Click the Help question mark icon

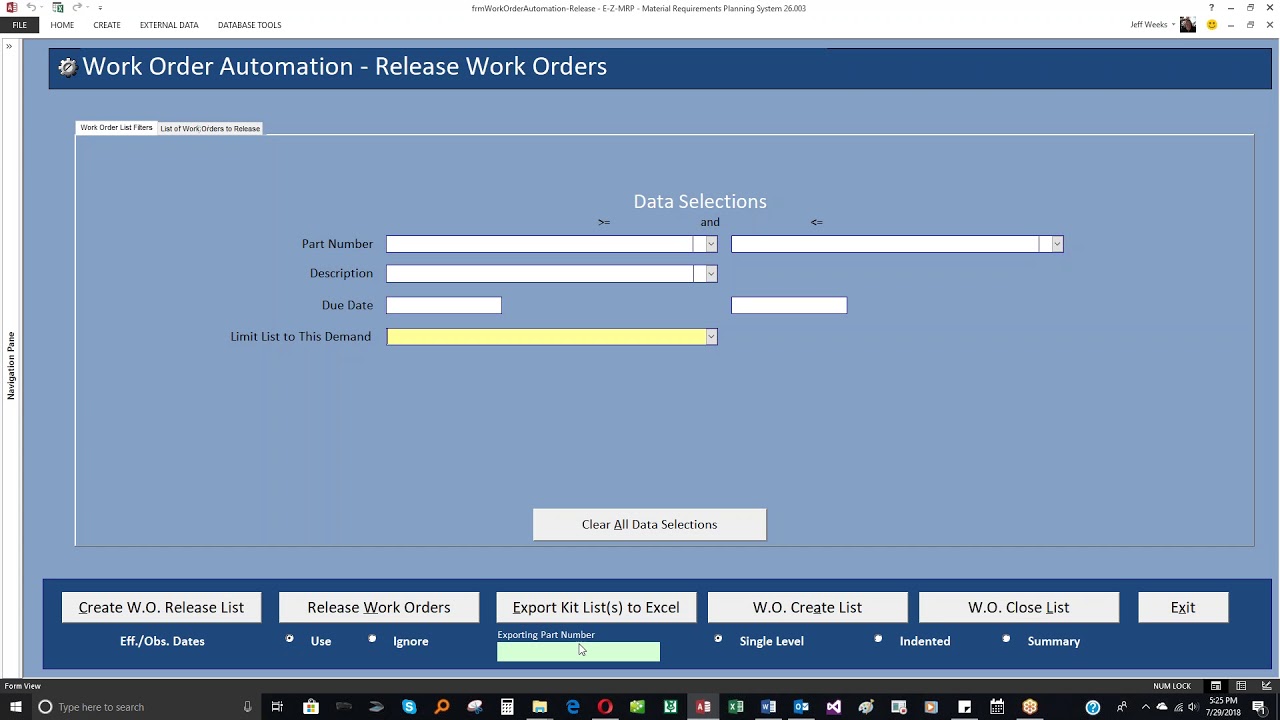tap(1211, 8)
